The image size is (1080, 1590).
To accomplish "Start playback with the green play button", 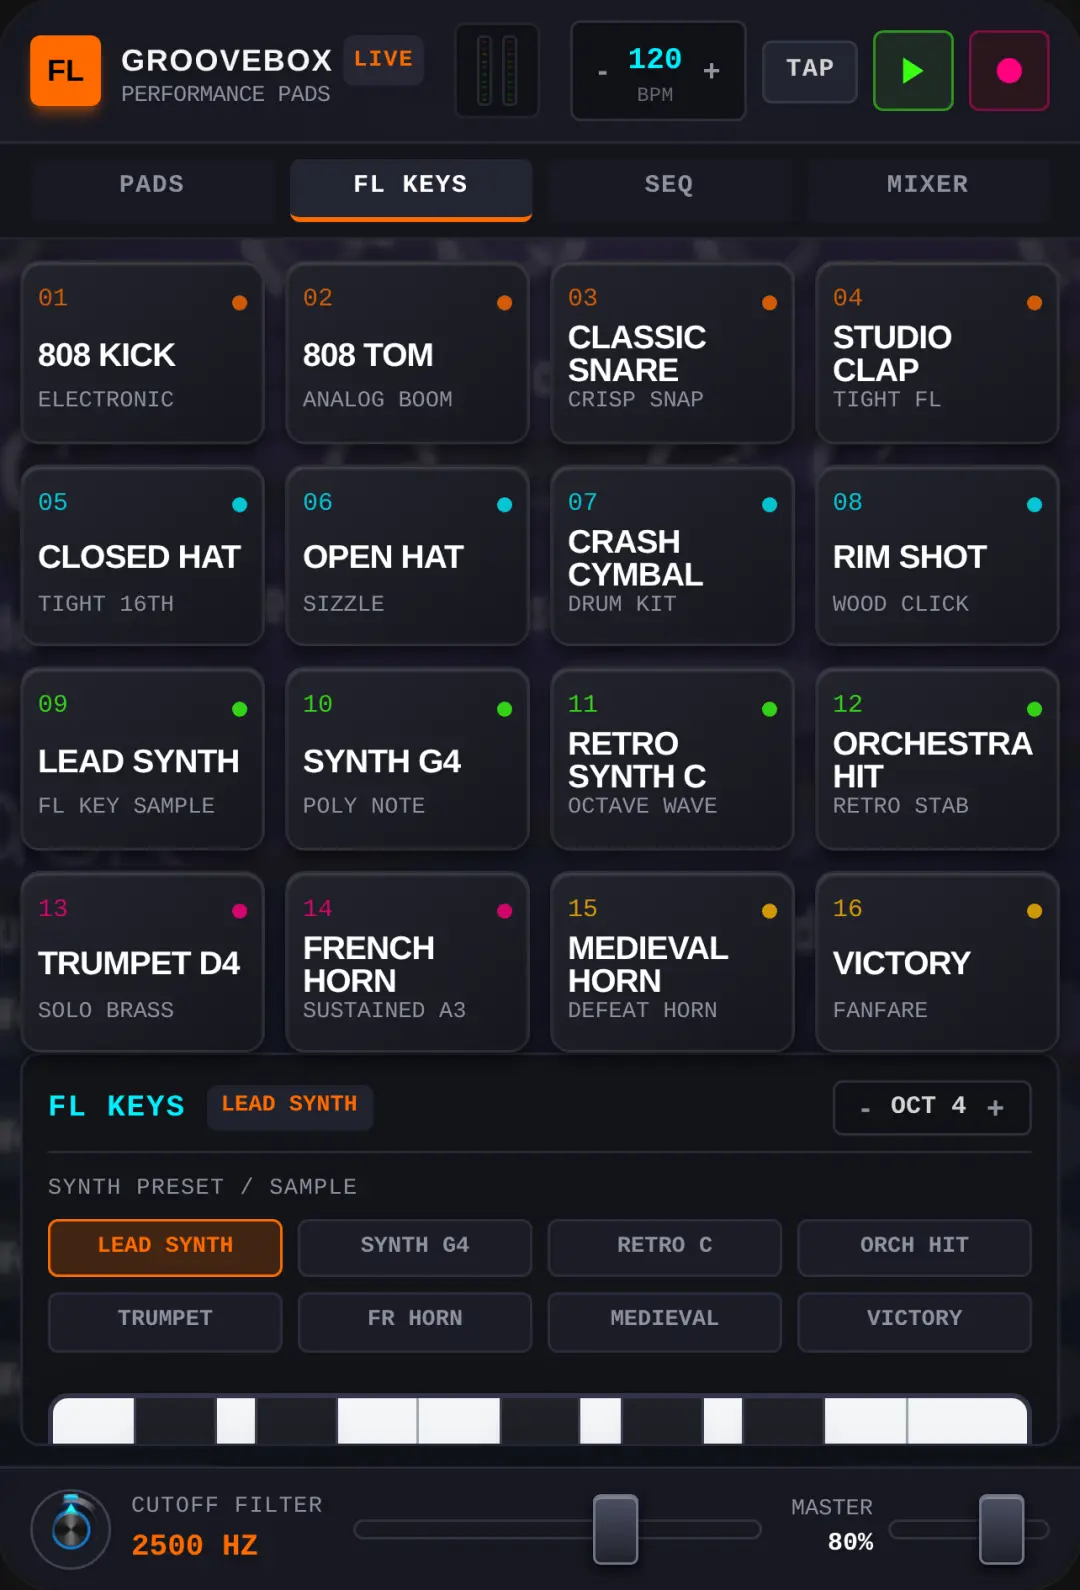I will pos(913,70).
